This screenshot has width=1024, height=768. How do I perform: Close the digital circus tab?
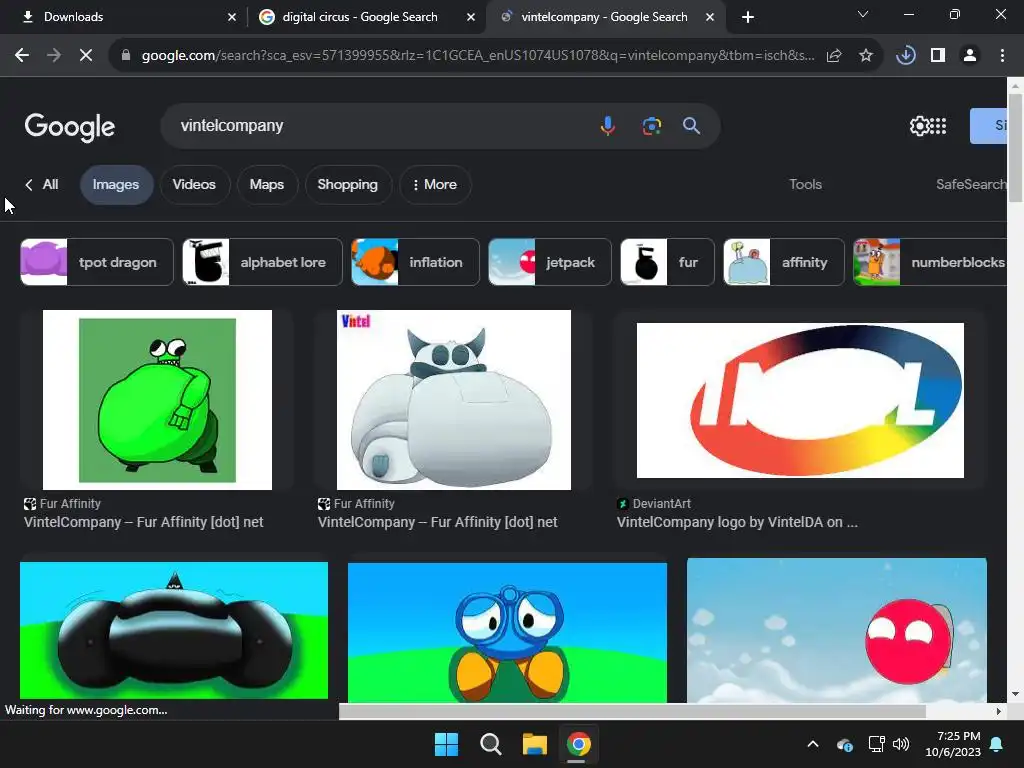[471, 17]
